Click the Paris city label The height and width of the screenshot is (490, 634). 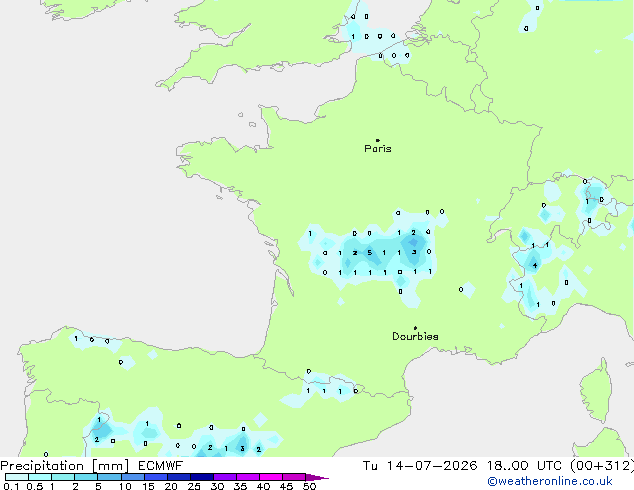pyautogui.click(x=378, y=149)
